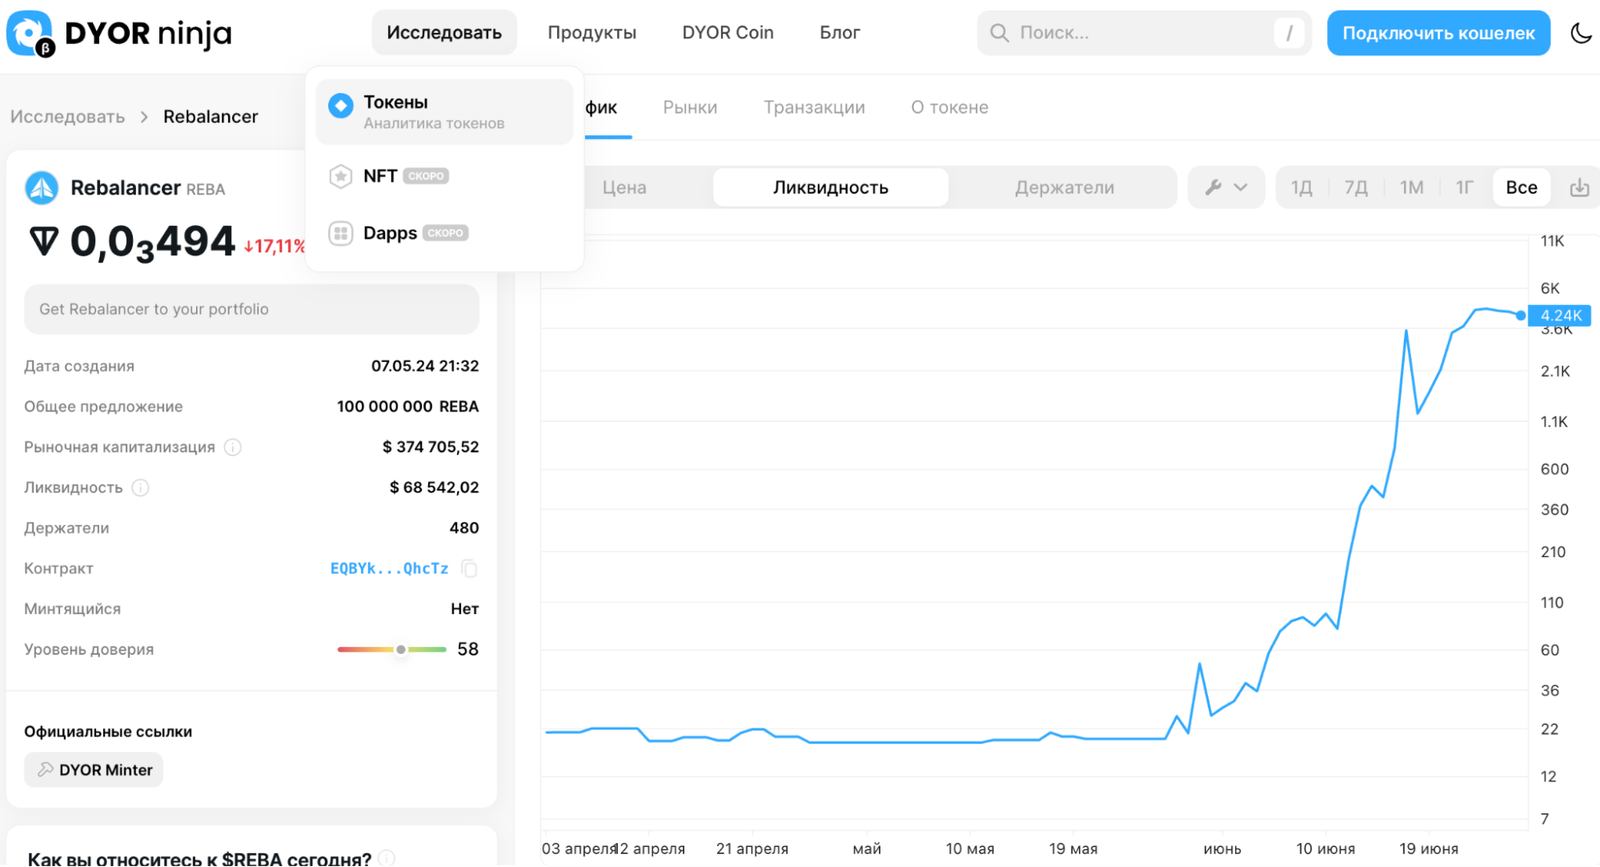
Task: Click the Toncoin price symbol icon
Action: [x=44, y=242]
